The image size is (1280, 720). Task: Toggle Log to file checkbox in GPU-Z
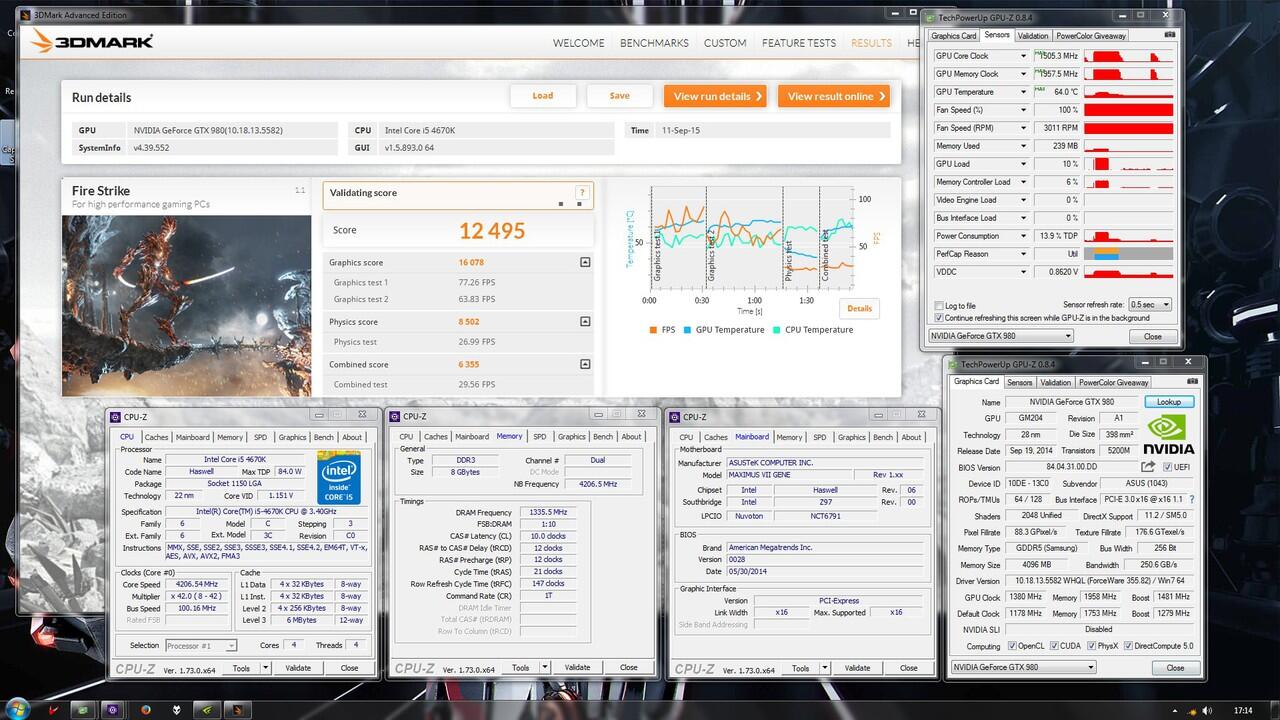point(938,306)
